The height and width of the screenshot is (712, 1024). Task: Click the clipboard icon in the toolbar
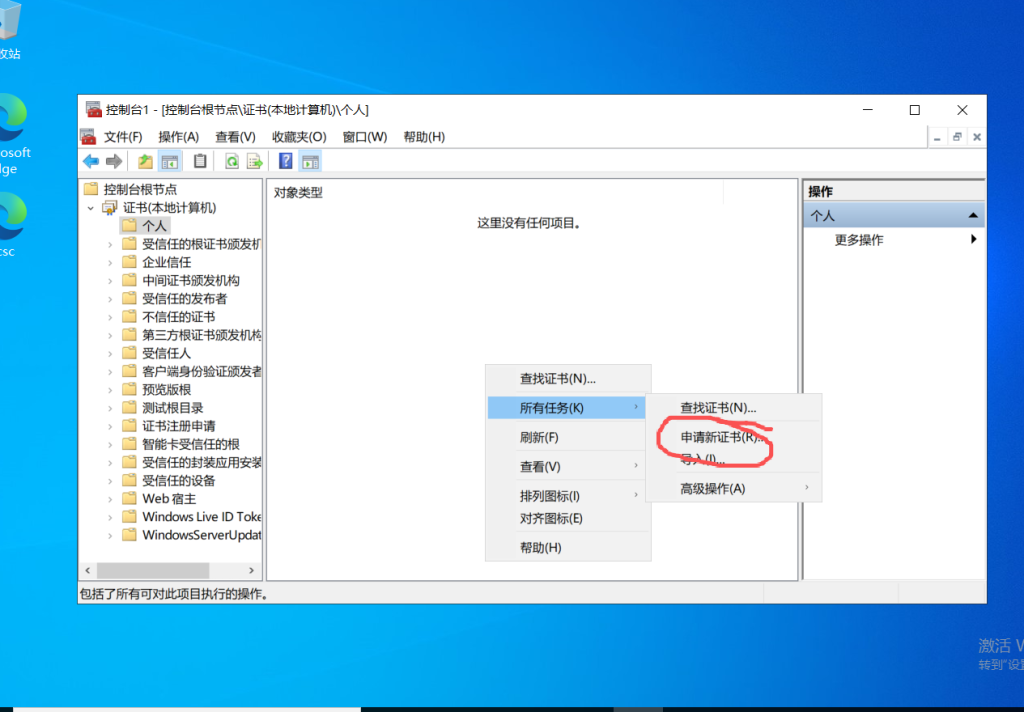200,161
